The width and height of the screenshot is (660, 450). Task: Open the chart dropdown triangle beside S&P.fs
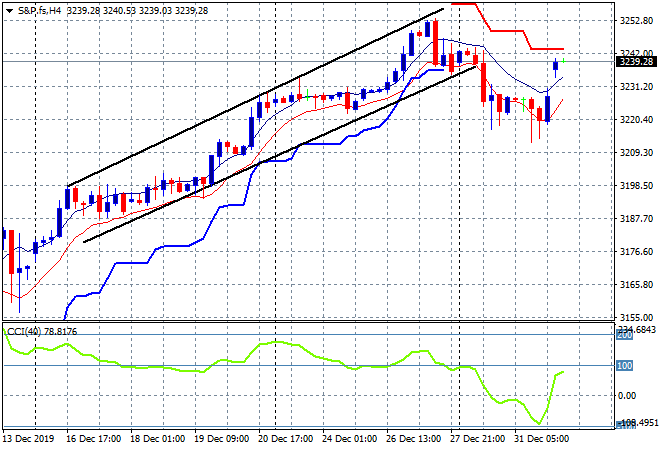(x=9, y=11)
